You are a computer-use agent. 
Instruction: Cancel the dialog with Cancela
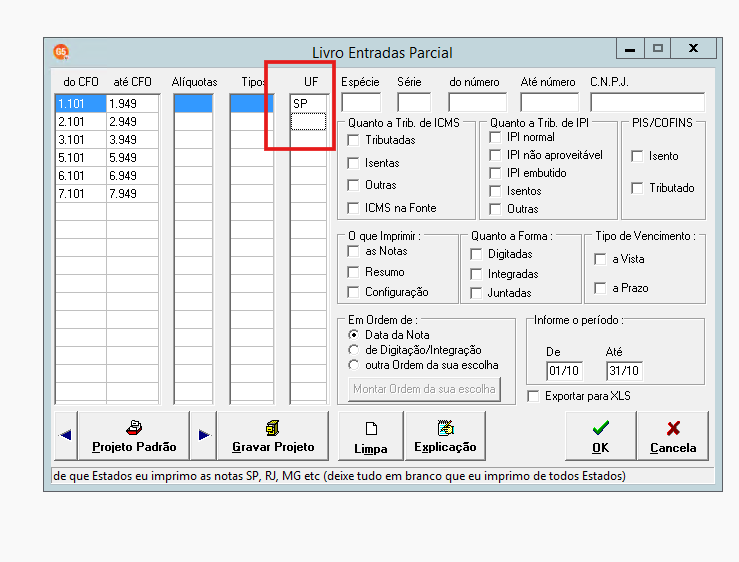[x=673, y=435]
